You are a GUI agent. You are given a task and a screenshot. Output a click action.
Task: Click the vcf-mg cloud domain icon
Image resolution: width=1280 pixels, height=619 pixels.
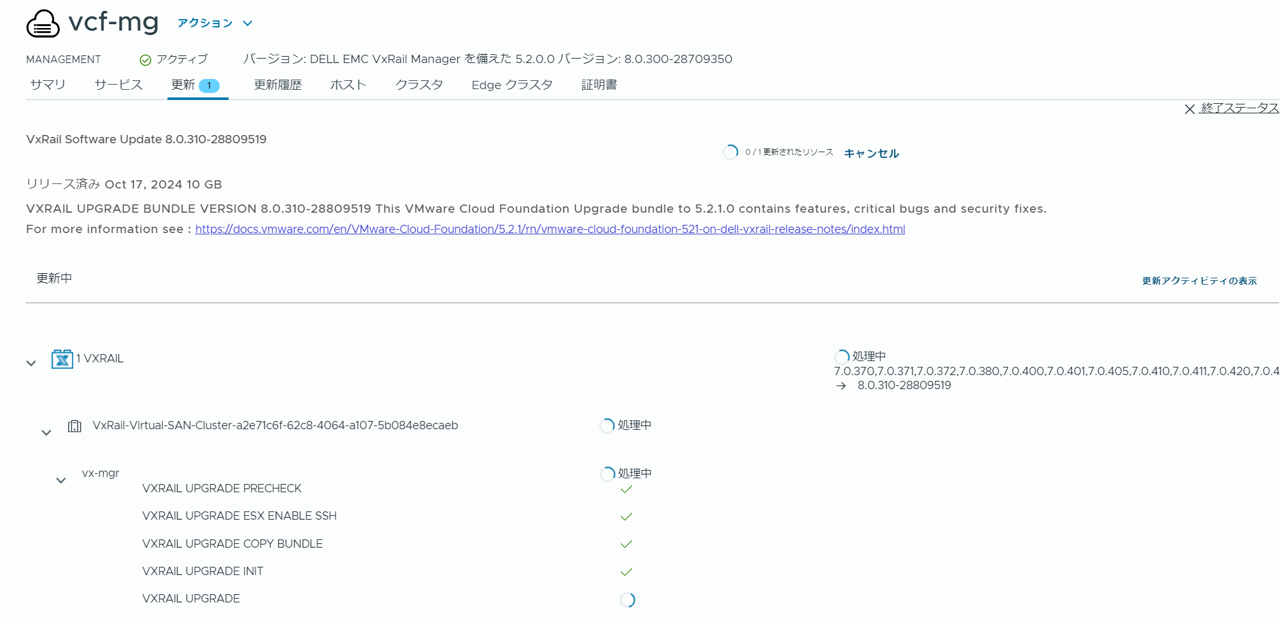click(43, 23)
